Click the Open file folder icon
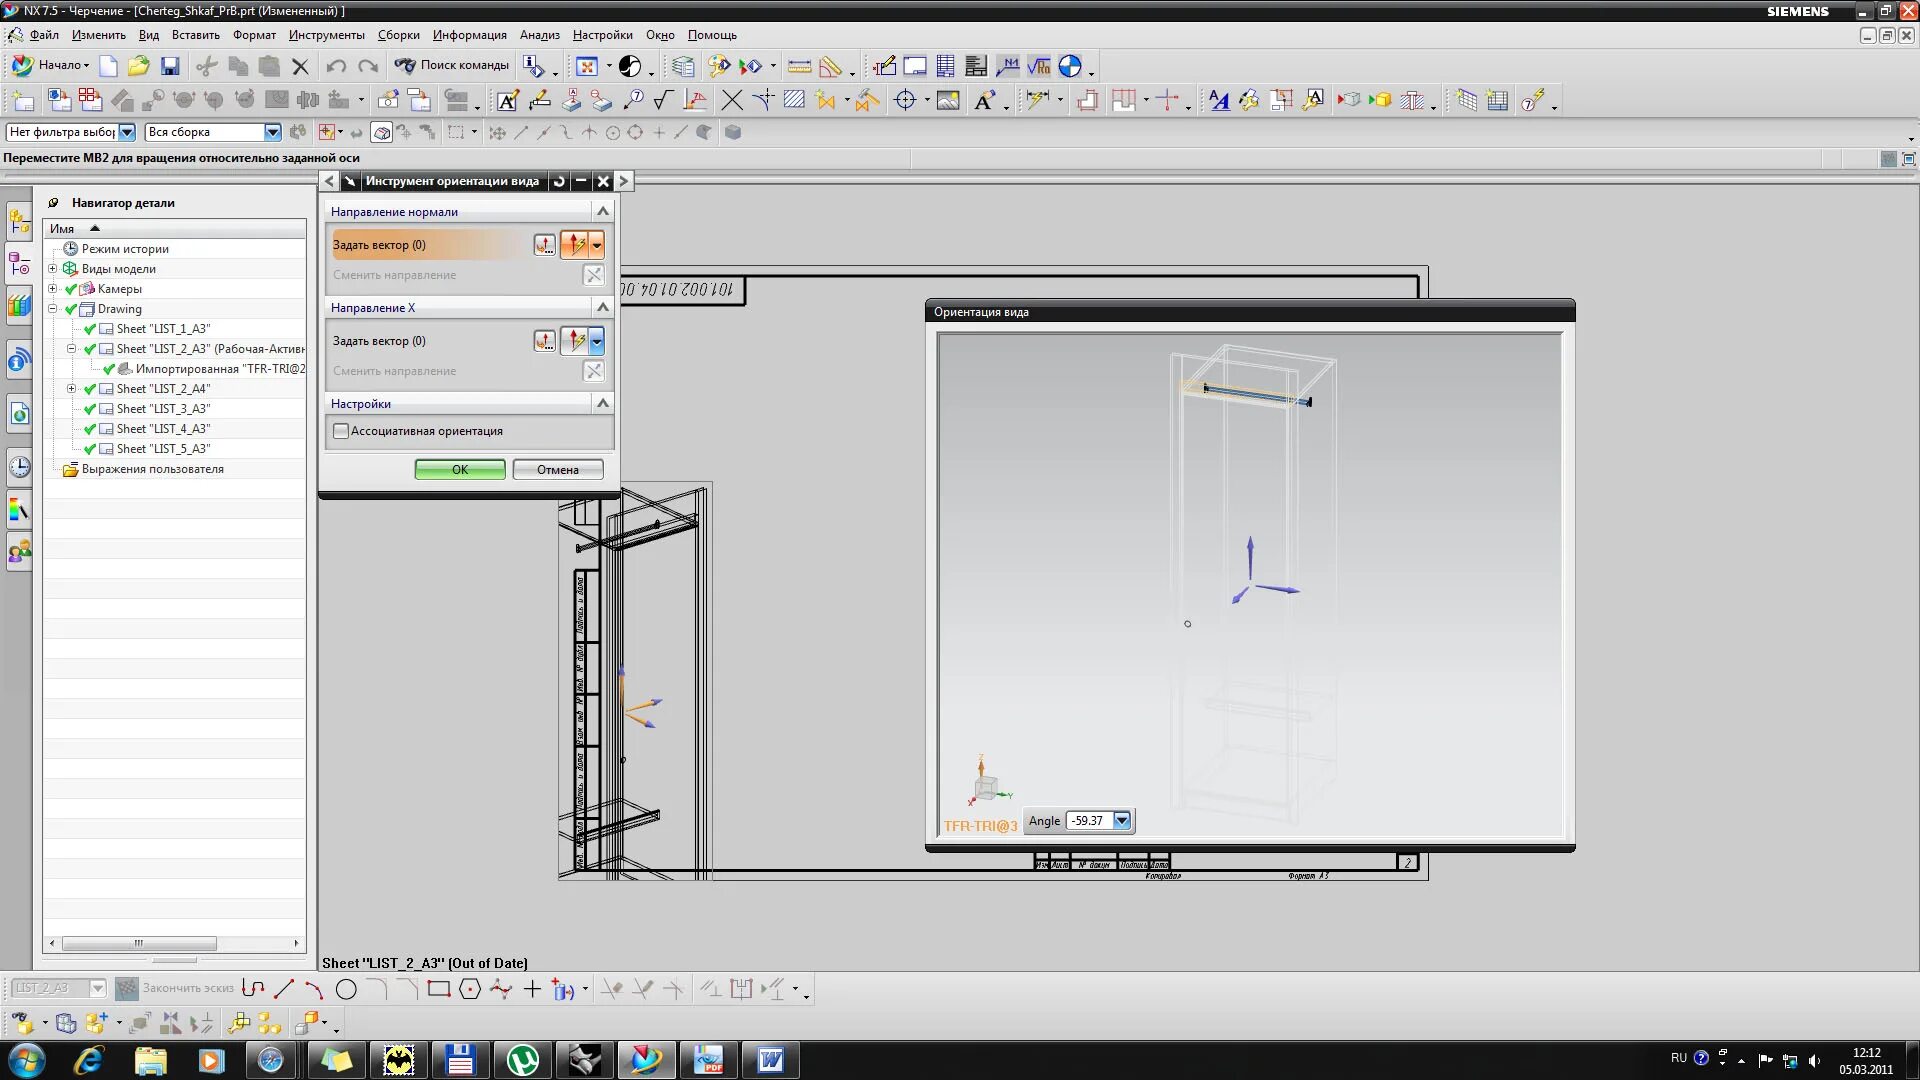The image size is (1920, 1080). 138,67
